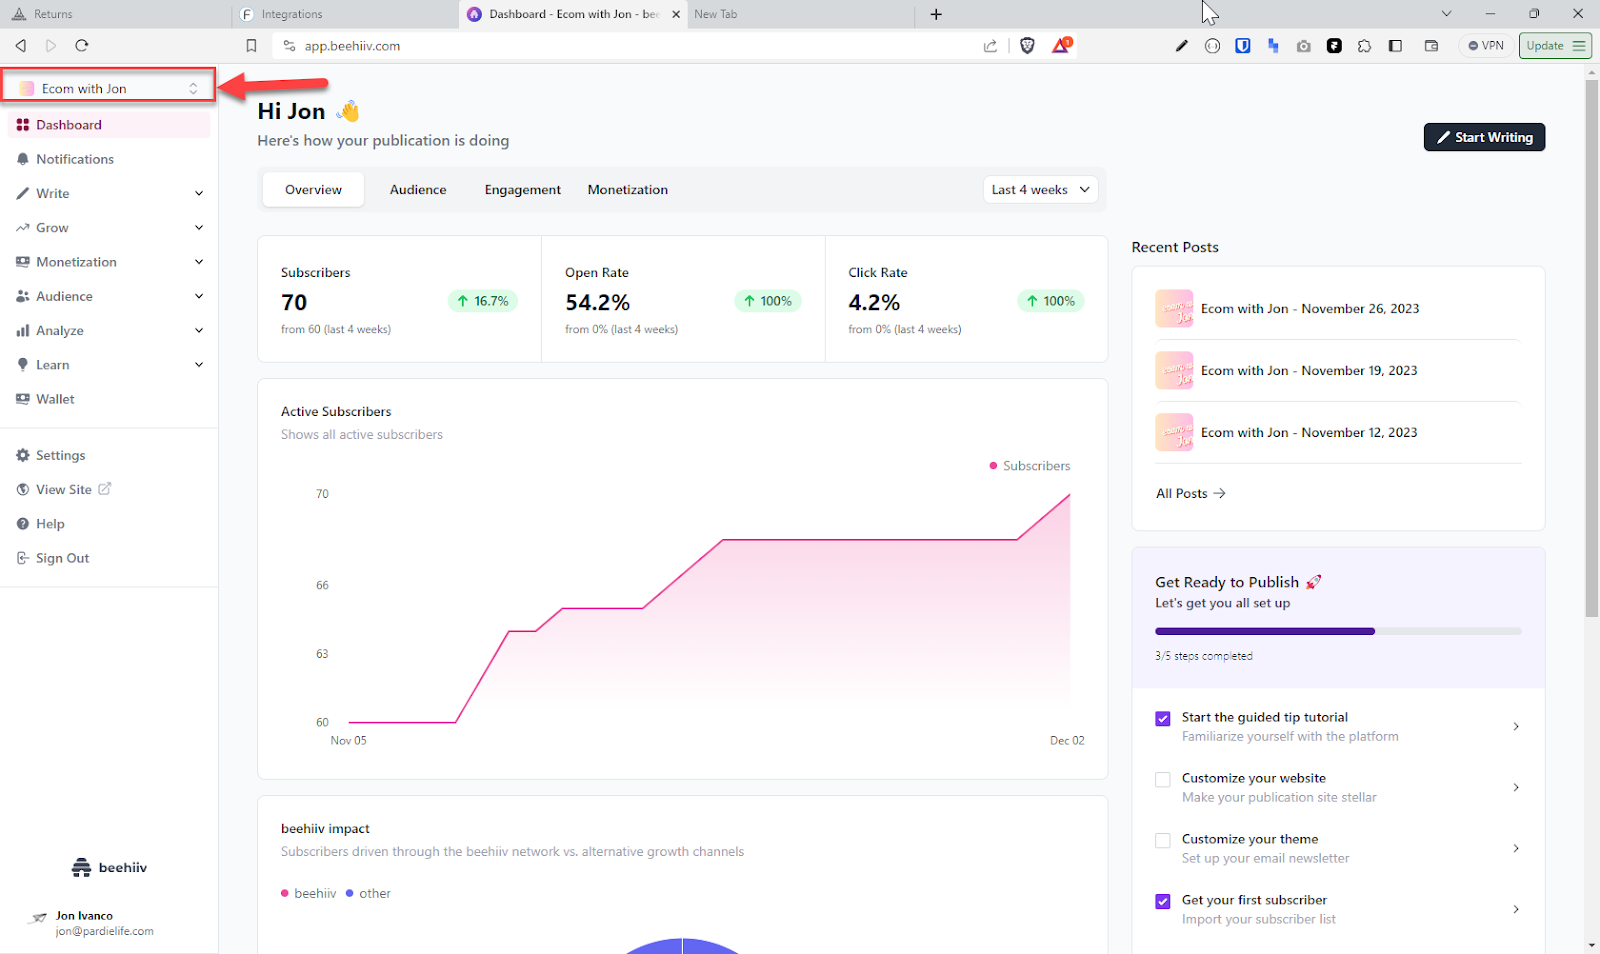Check the Customize your theme checkbox

point(1162,841)
